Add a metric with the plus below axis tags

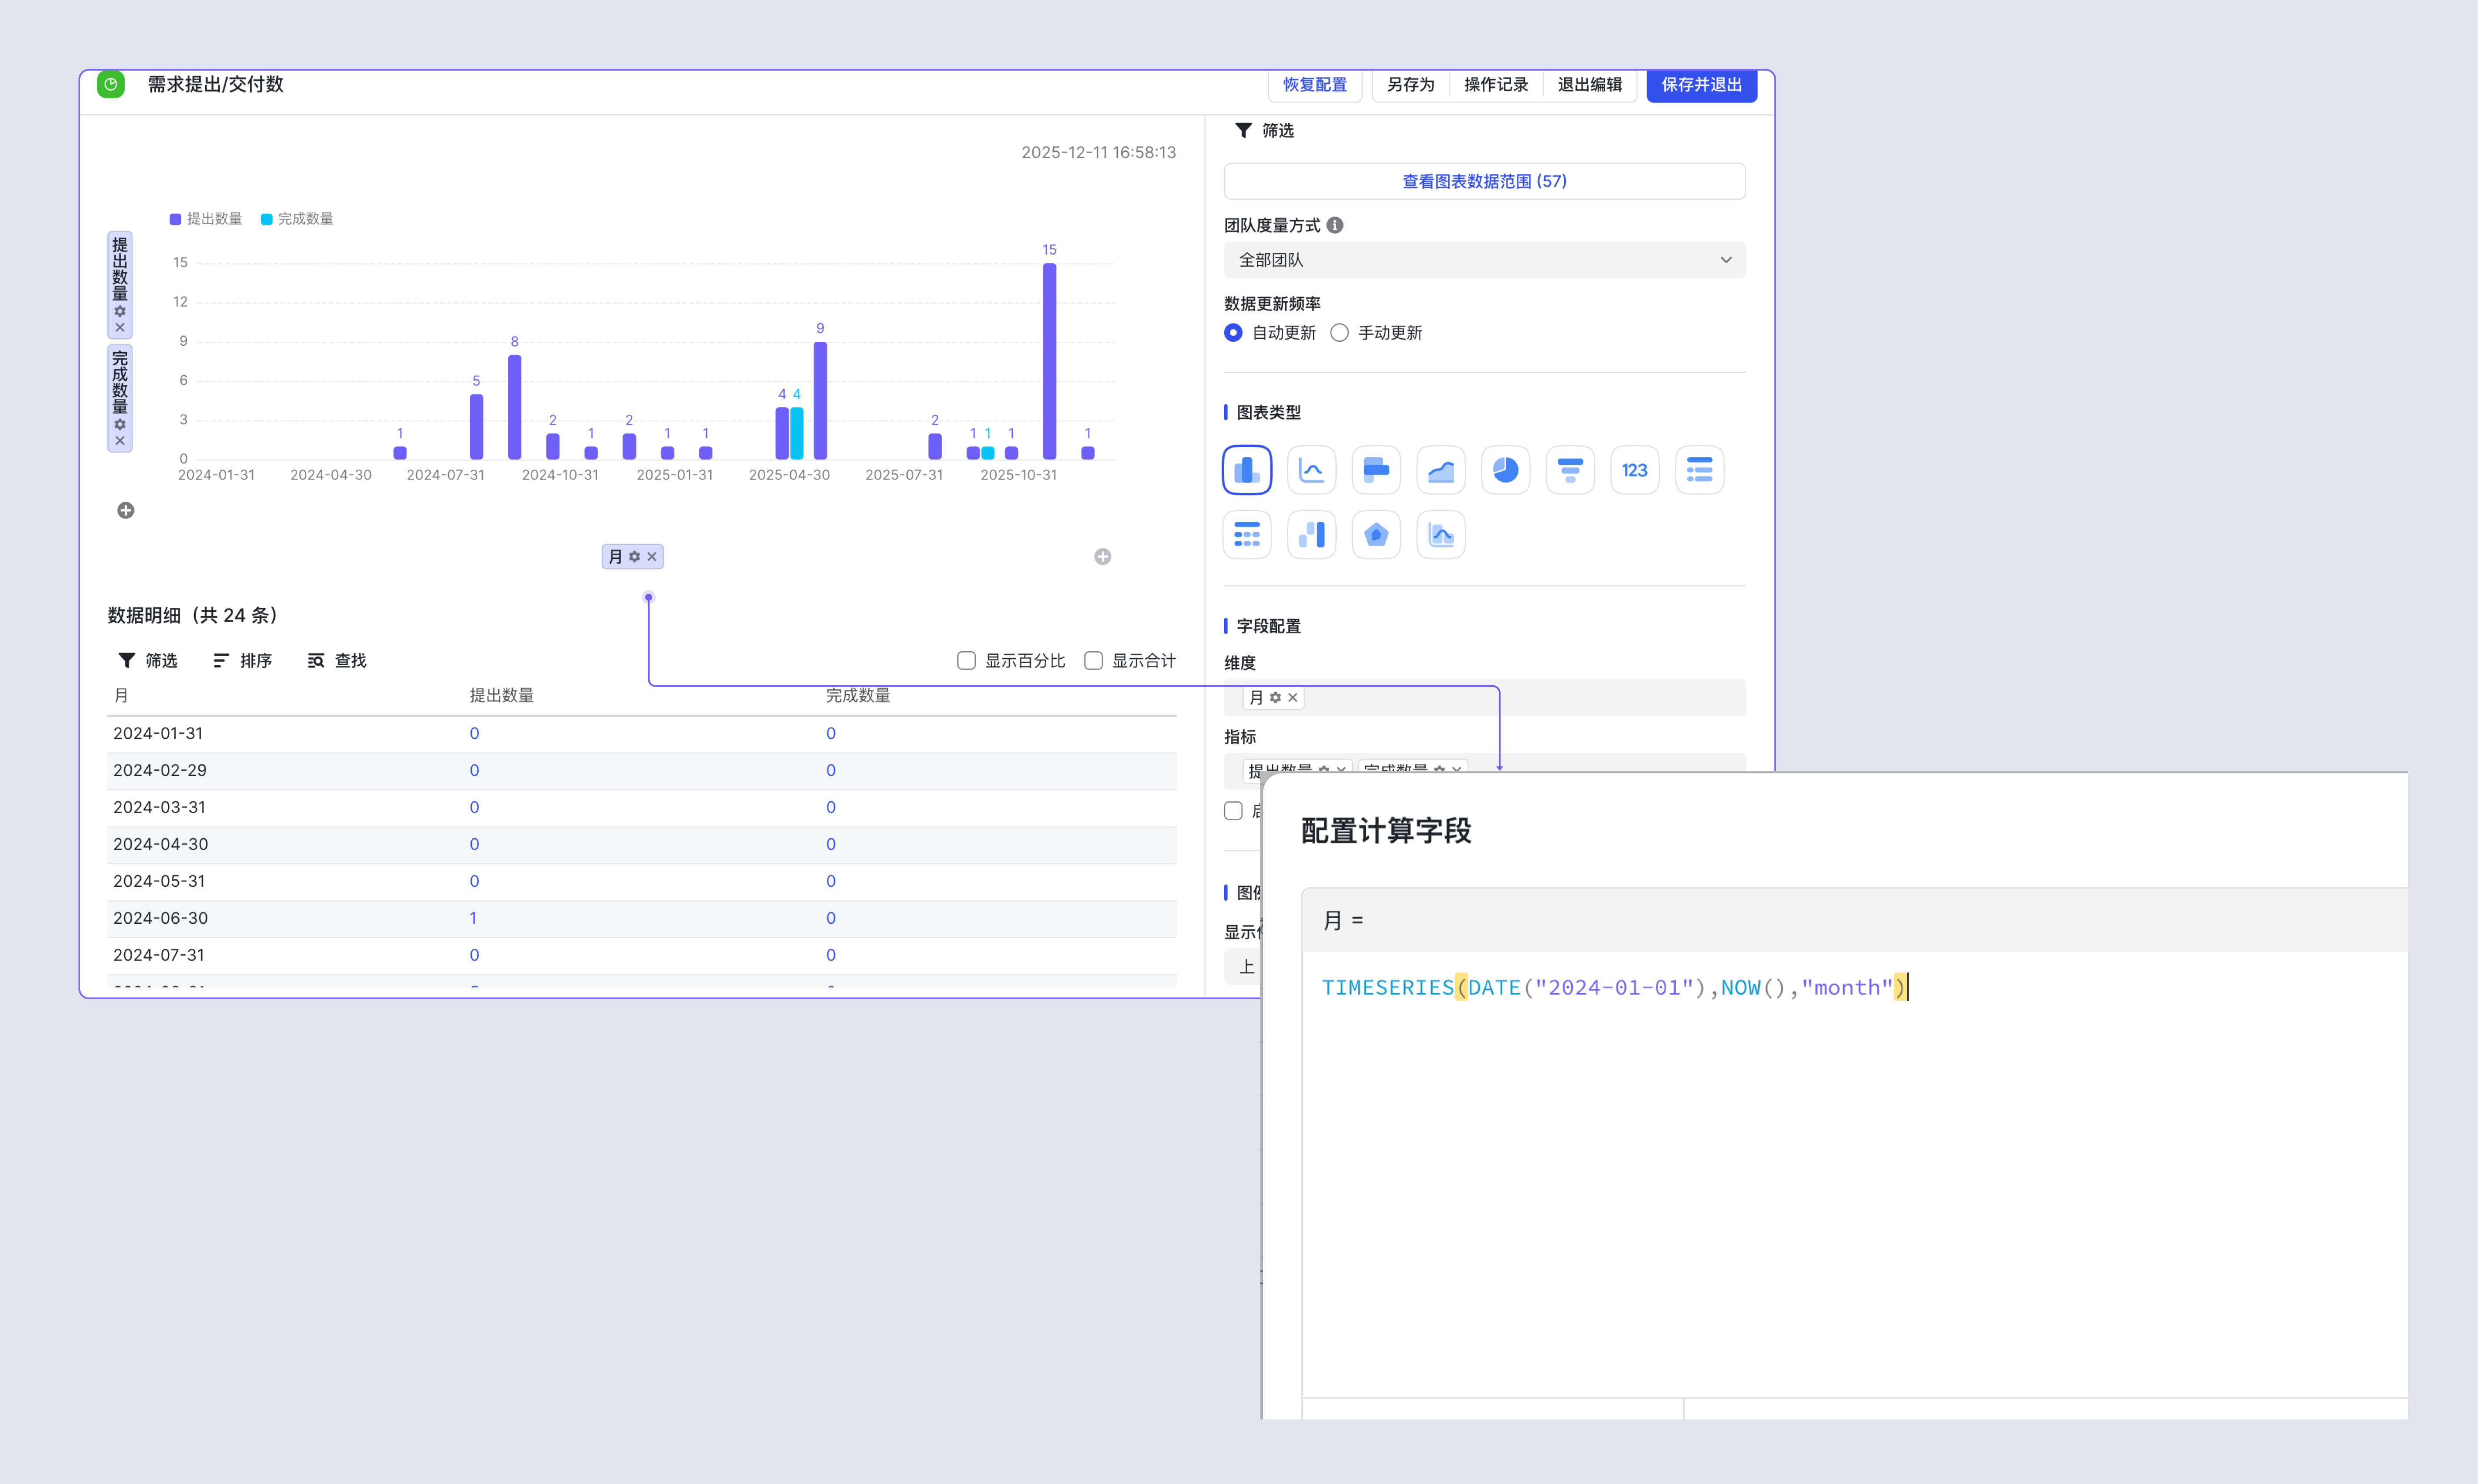point(126,511)
